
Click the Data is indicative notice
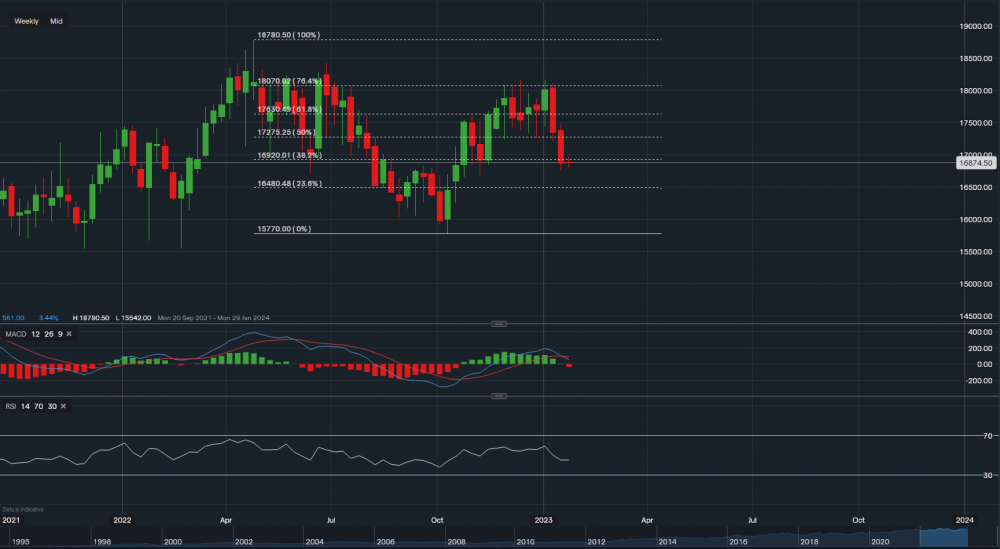[x=23, y=509]
